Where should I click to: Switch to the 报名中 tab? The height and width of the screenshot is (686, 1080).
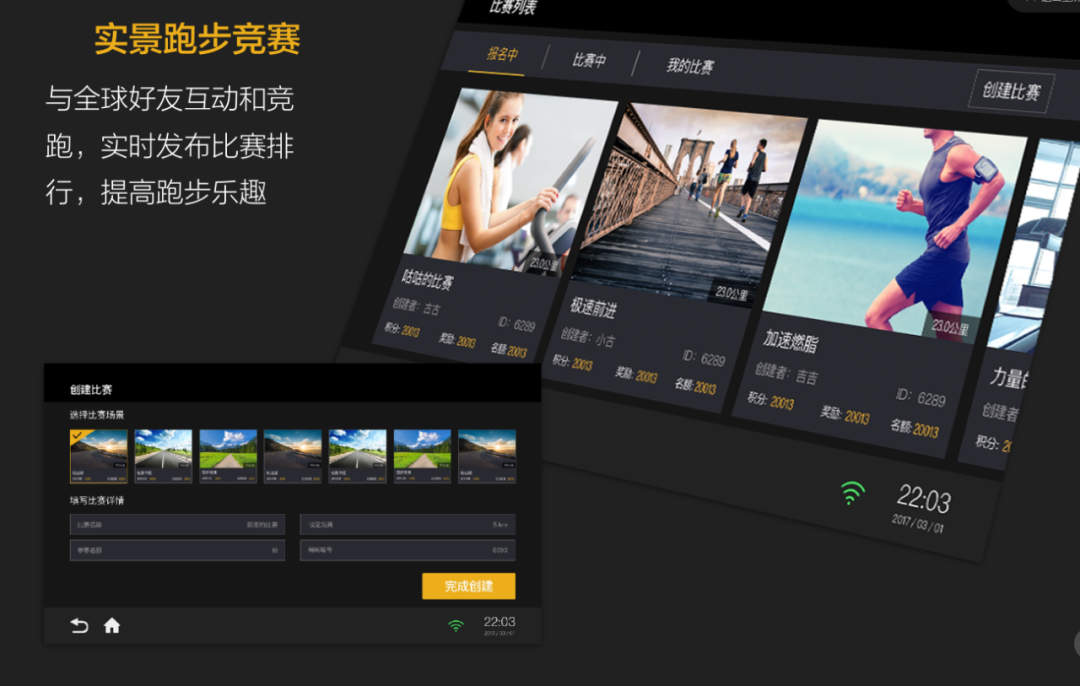[502, 54]
